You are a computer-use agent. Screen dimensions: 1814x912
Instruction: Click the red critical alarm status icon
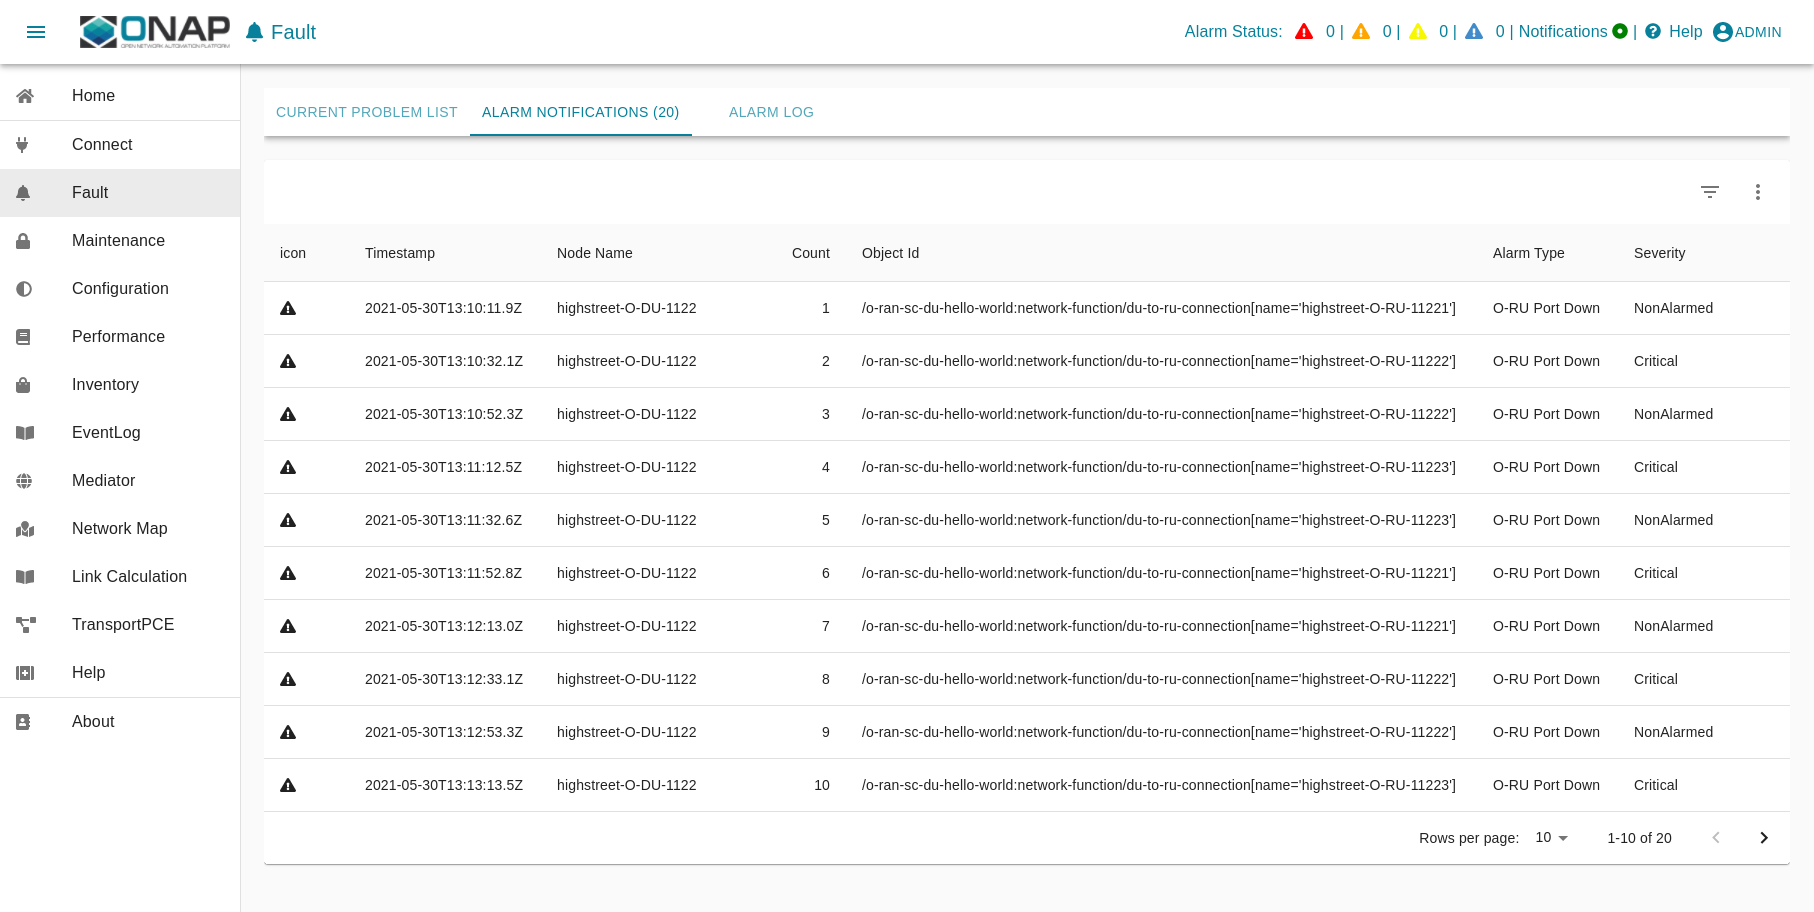point(1304,32)
